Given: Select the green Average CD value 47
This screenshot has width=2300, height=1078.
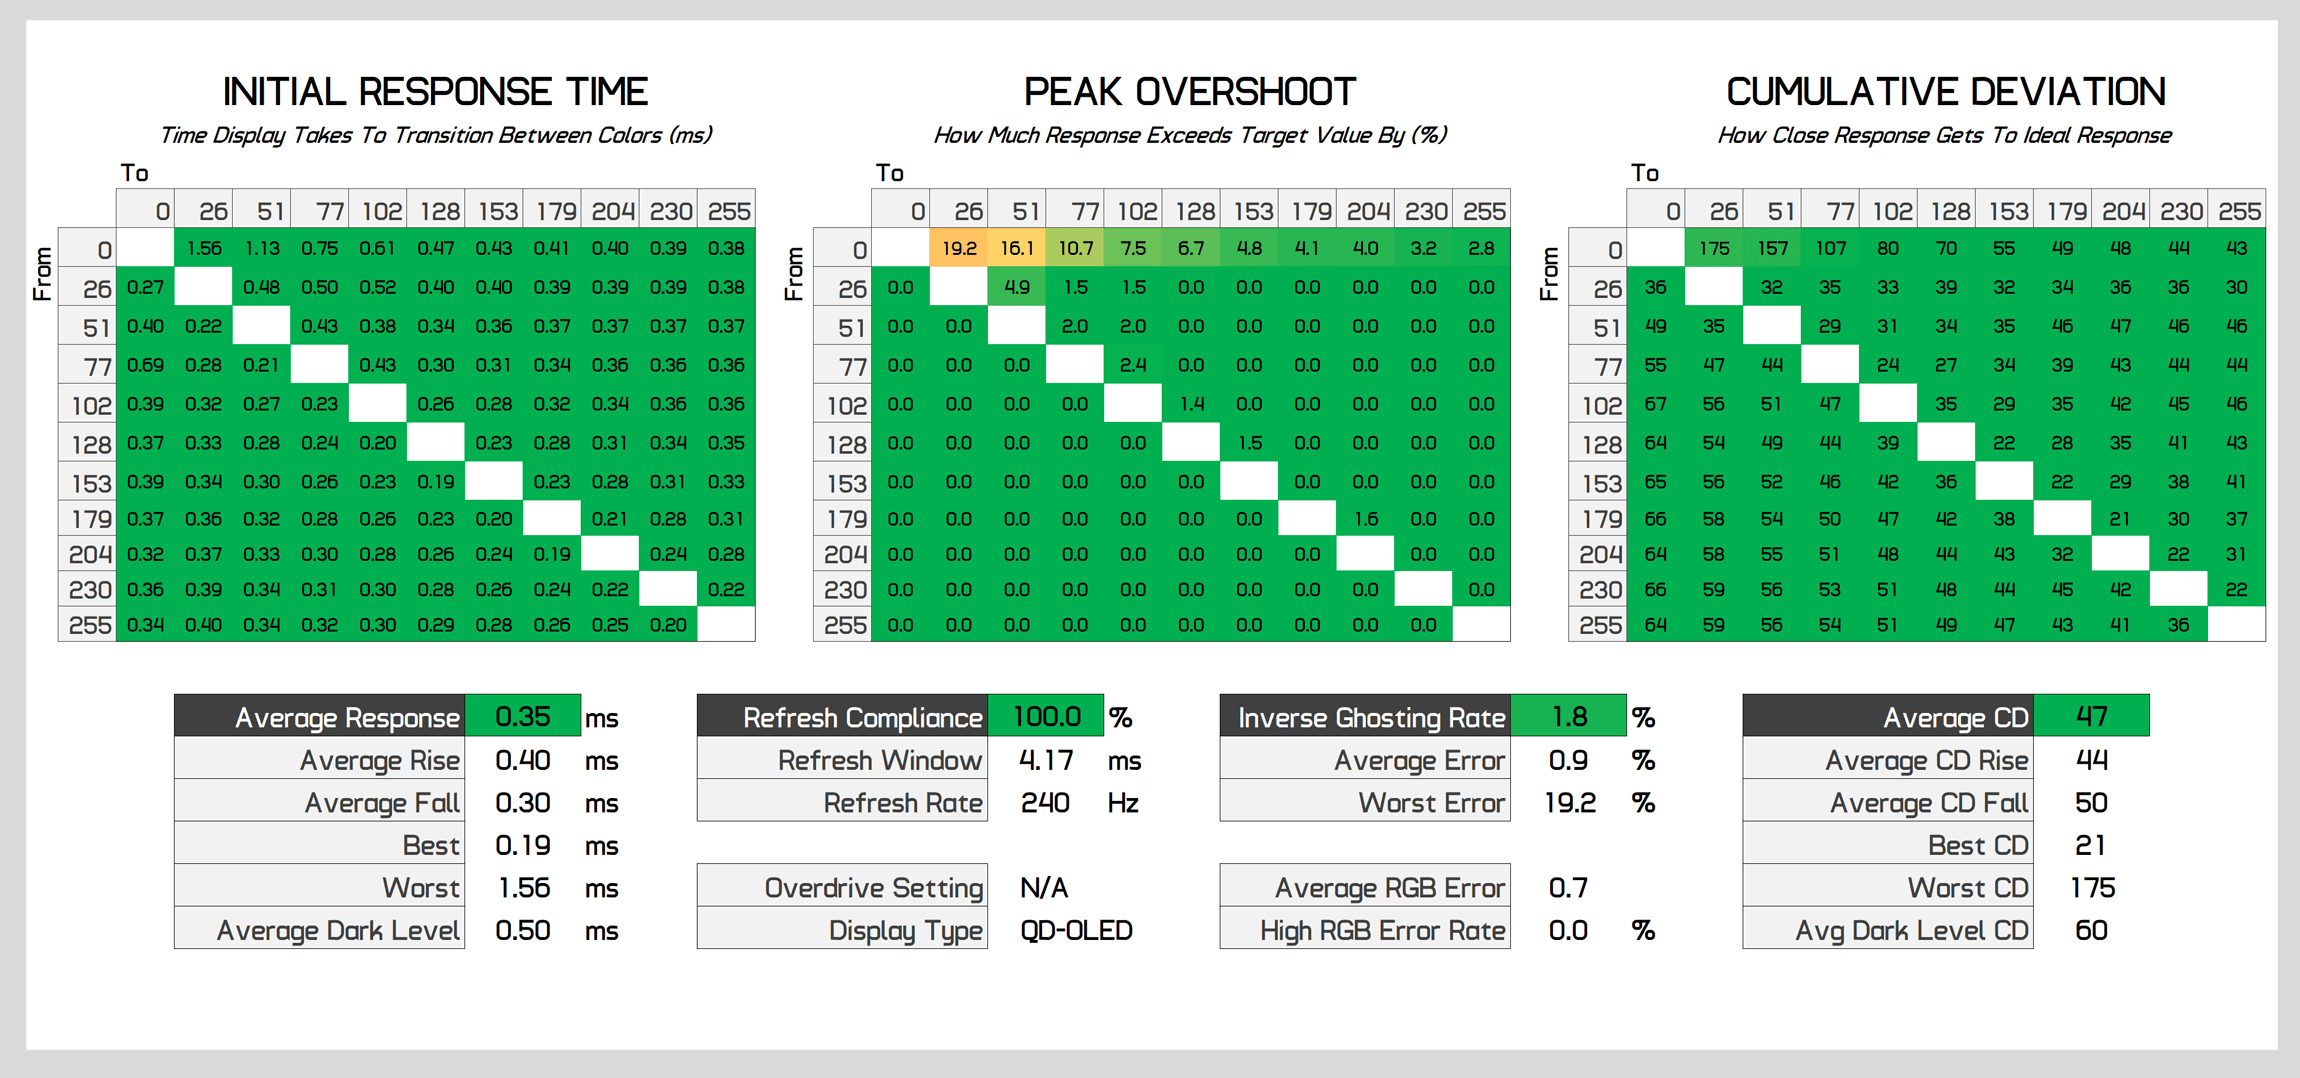Looking at the screenshot, I should [2091, 717].
